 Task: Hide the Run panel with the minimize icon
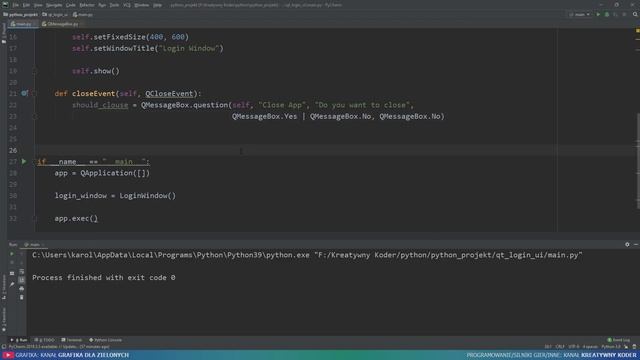pyautogui.click(x=636, y=244)
